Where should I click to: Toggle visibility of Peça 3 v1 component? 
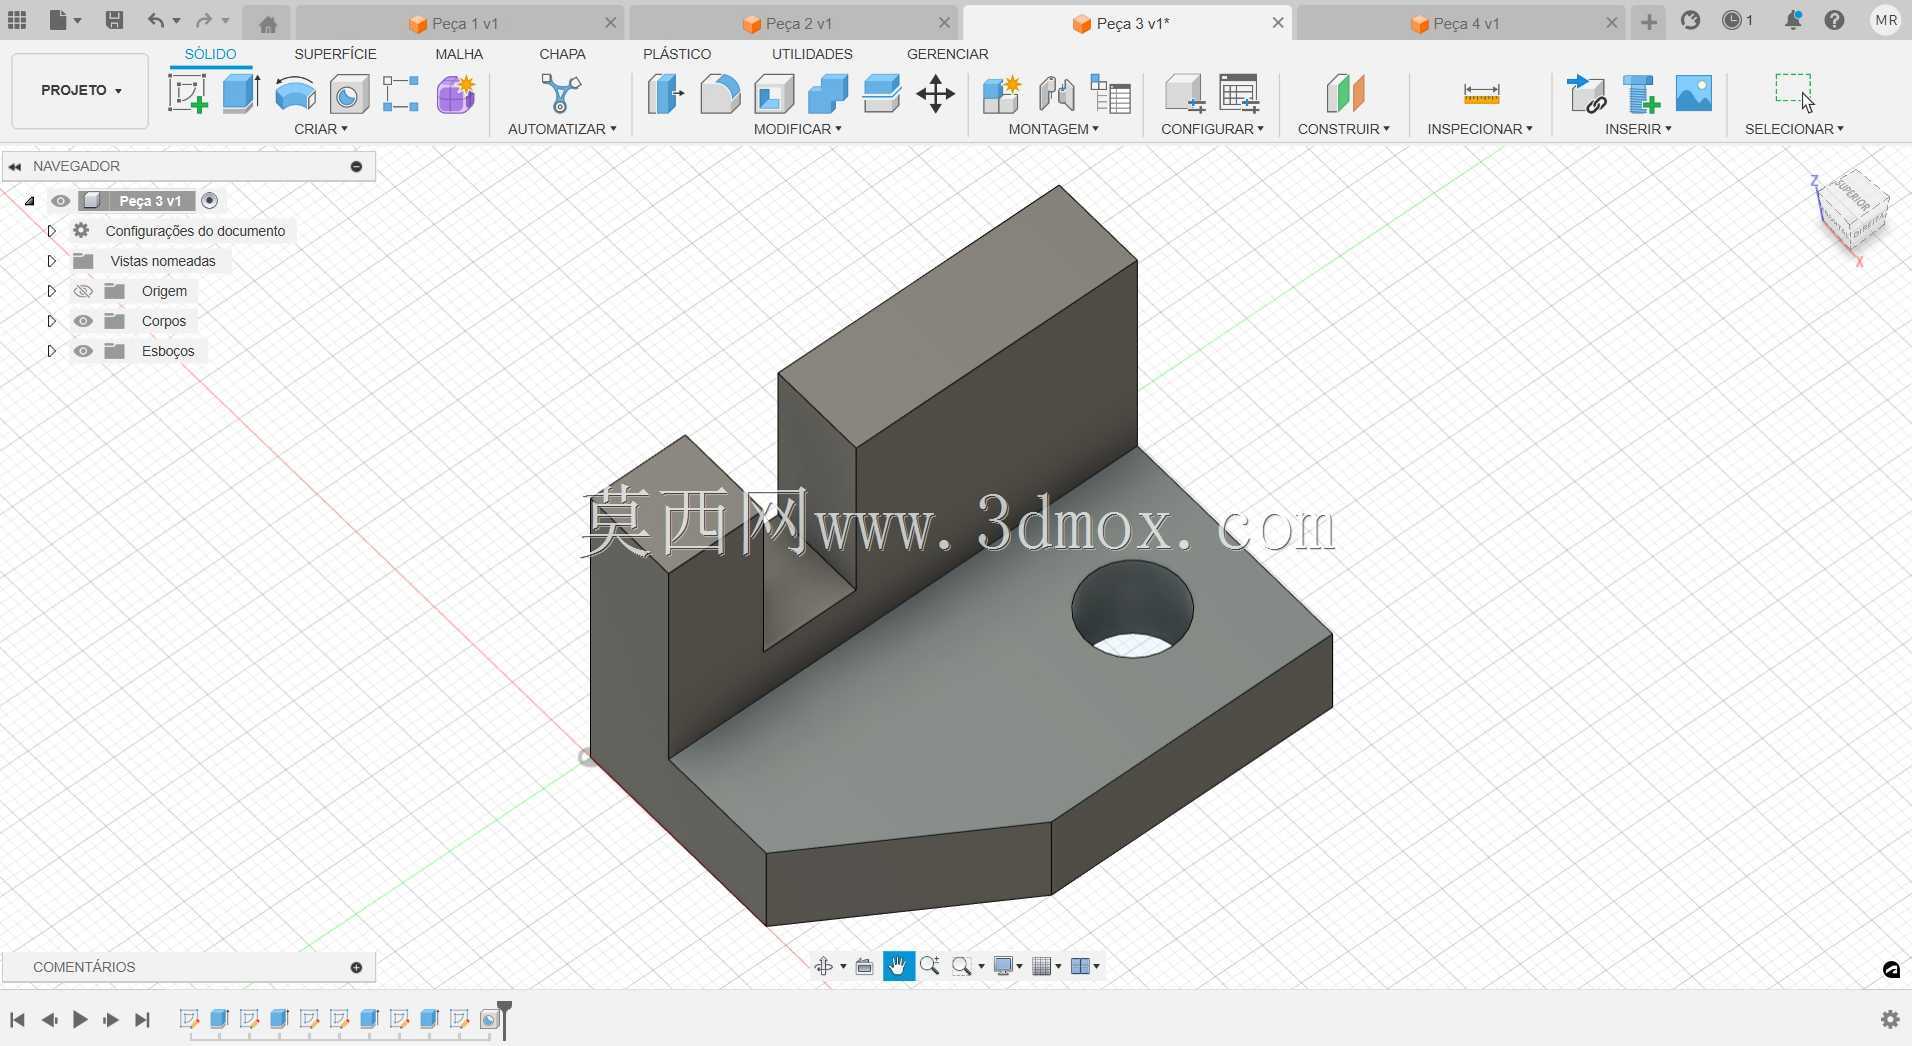60,201
